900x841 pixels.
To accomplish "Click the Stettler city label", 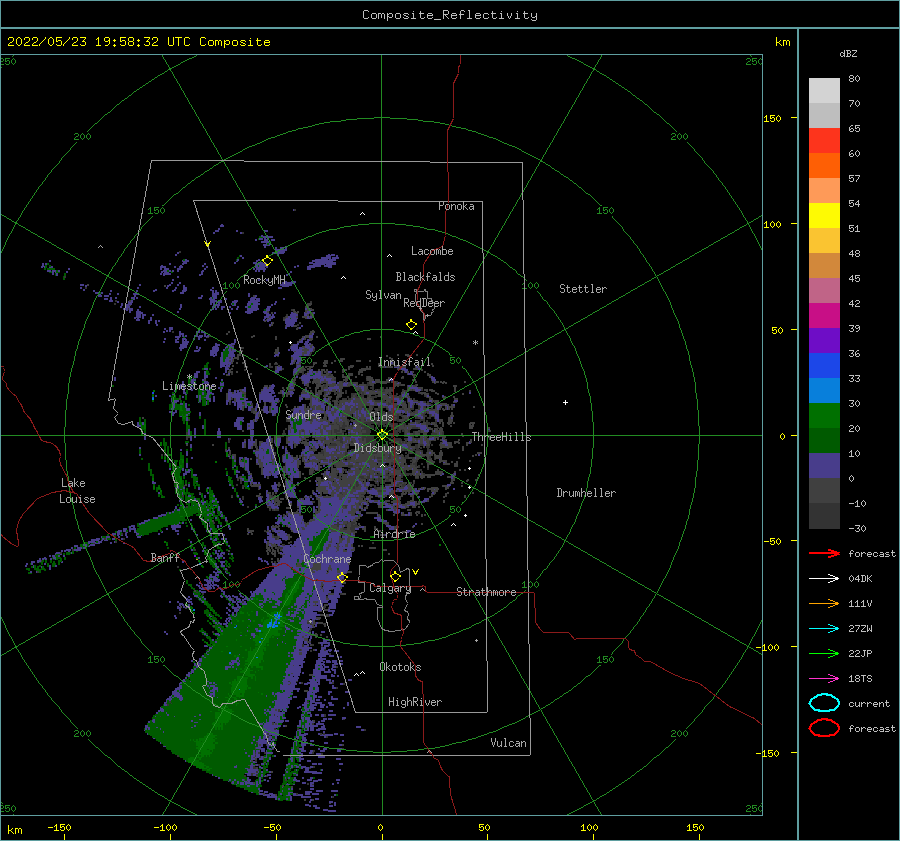I will (x=583, y=289).
